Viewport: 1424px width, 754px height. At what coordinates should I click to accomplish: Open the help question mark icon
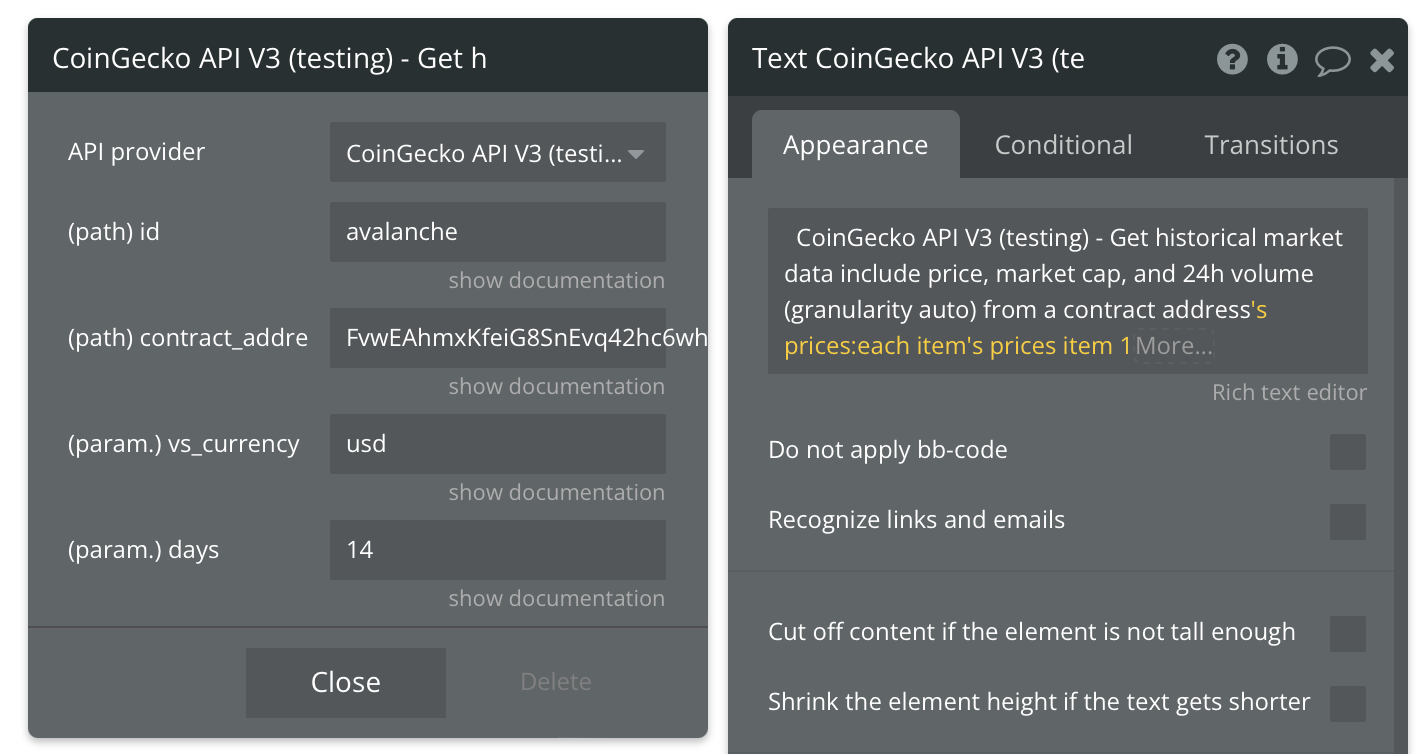[x=1232, y=59]
